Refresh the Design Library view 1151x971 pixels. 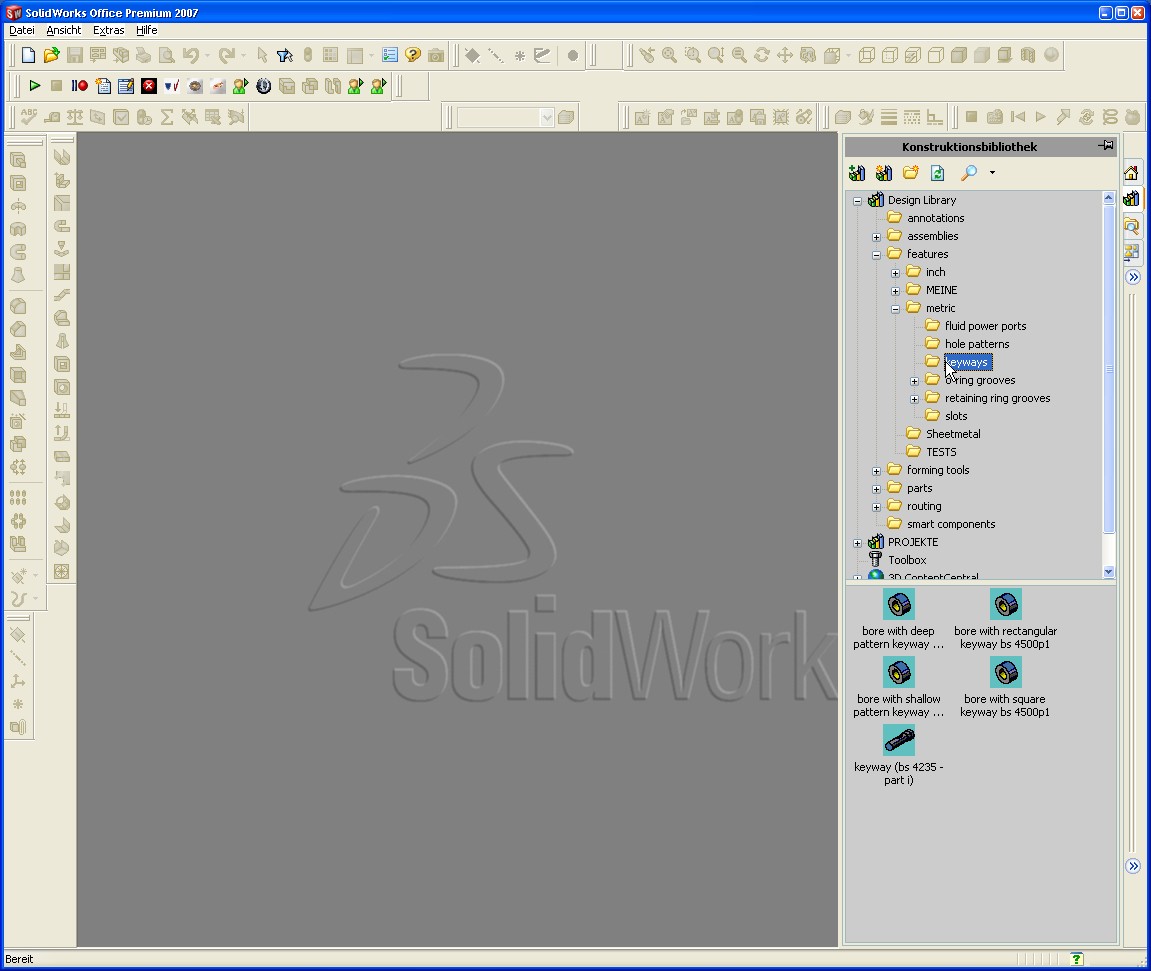(x=937, y=172)
